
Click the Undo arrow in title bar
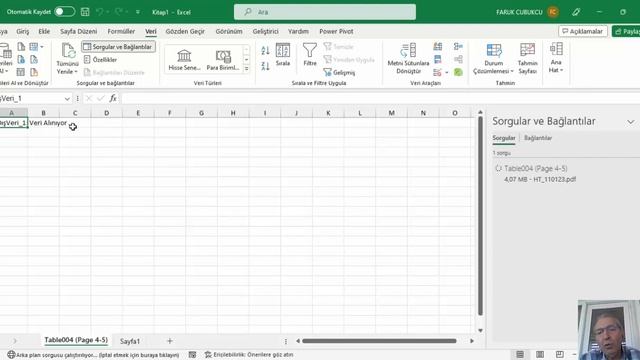pyautogui.click(x=100, y=12)
